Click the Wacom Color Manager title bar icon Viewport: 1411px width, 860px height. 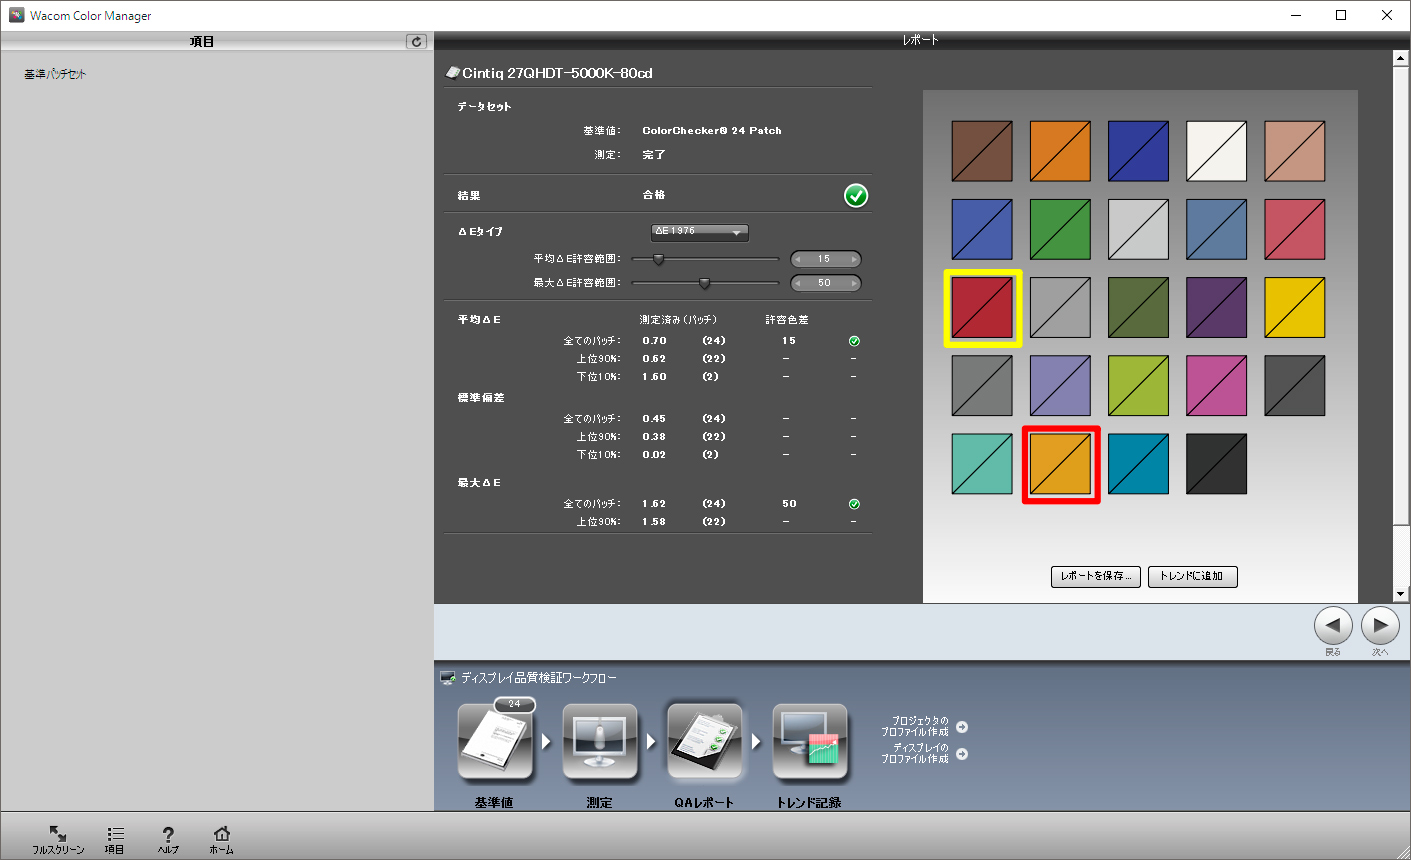tap(16, 15)
